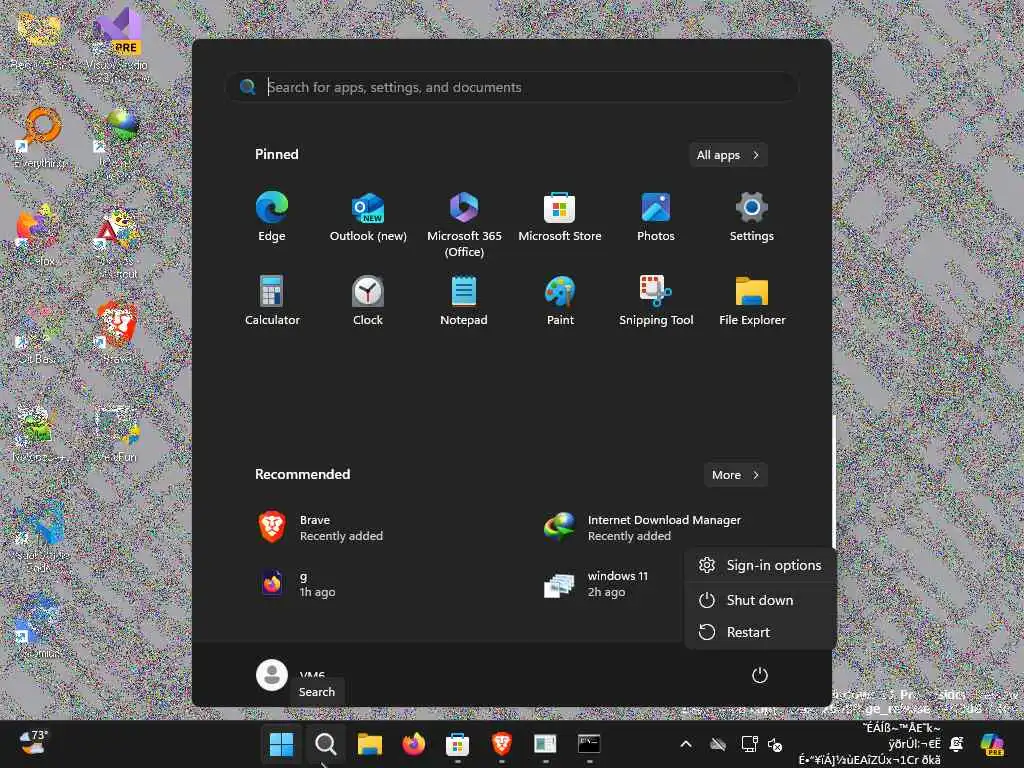Launch the Calculator app

(272, 301)
